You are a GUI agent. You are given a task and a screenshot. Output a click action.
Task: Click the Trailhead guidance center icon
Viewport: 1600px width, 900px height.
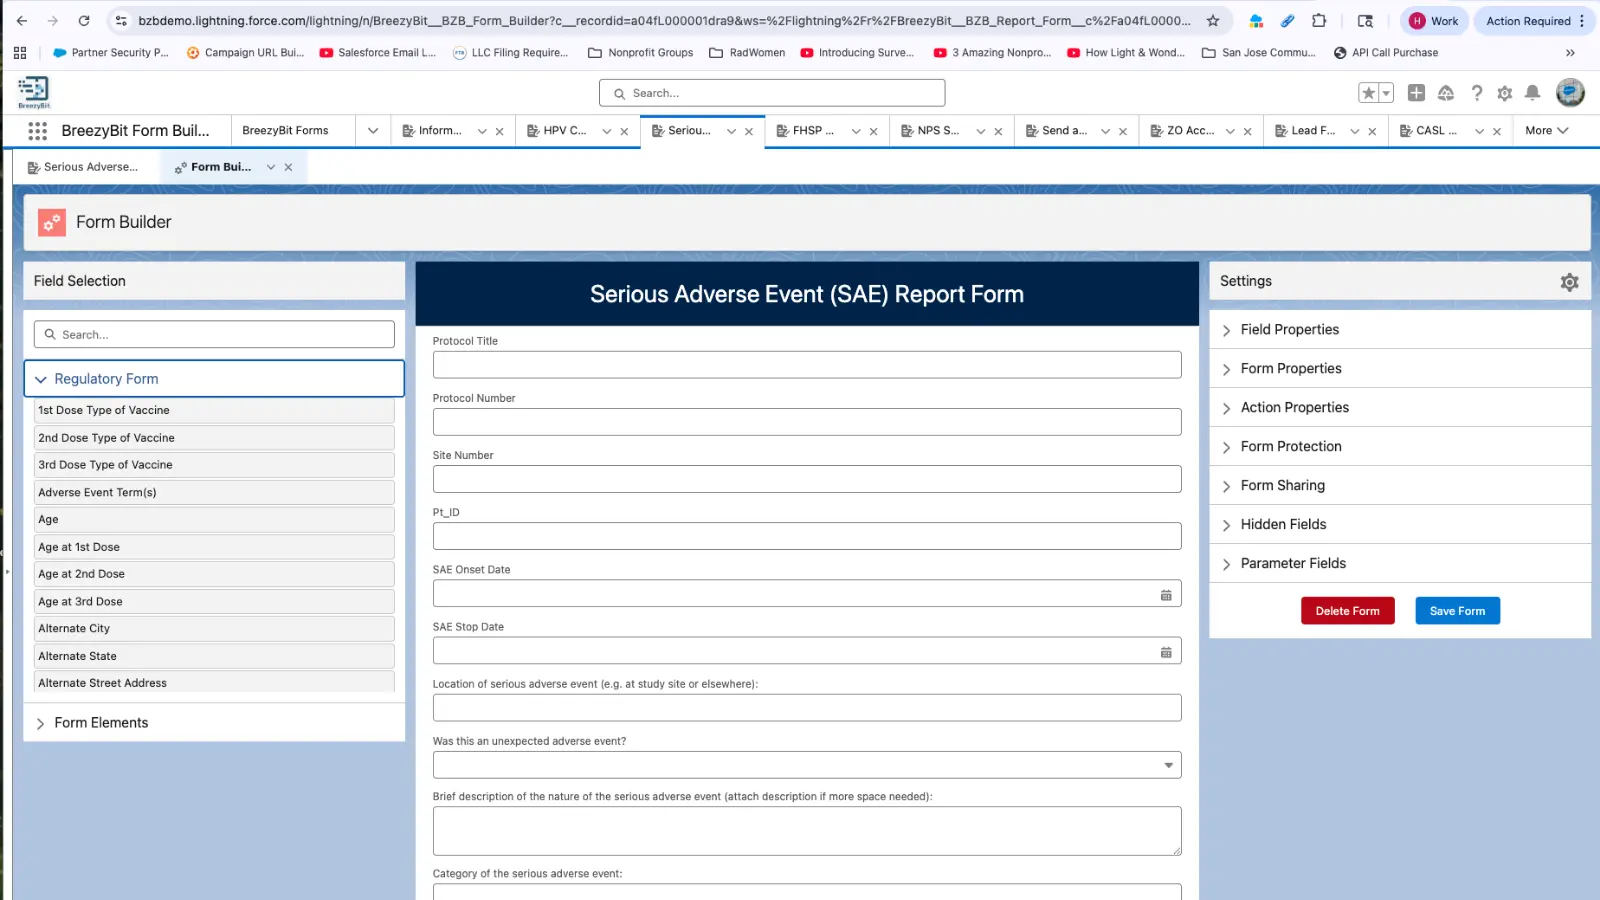coord(1445,92)
